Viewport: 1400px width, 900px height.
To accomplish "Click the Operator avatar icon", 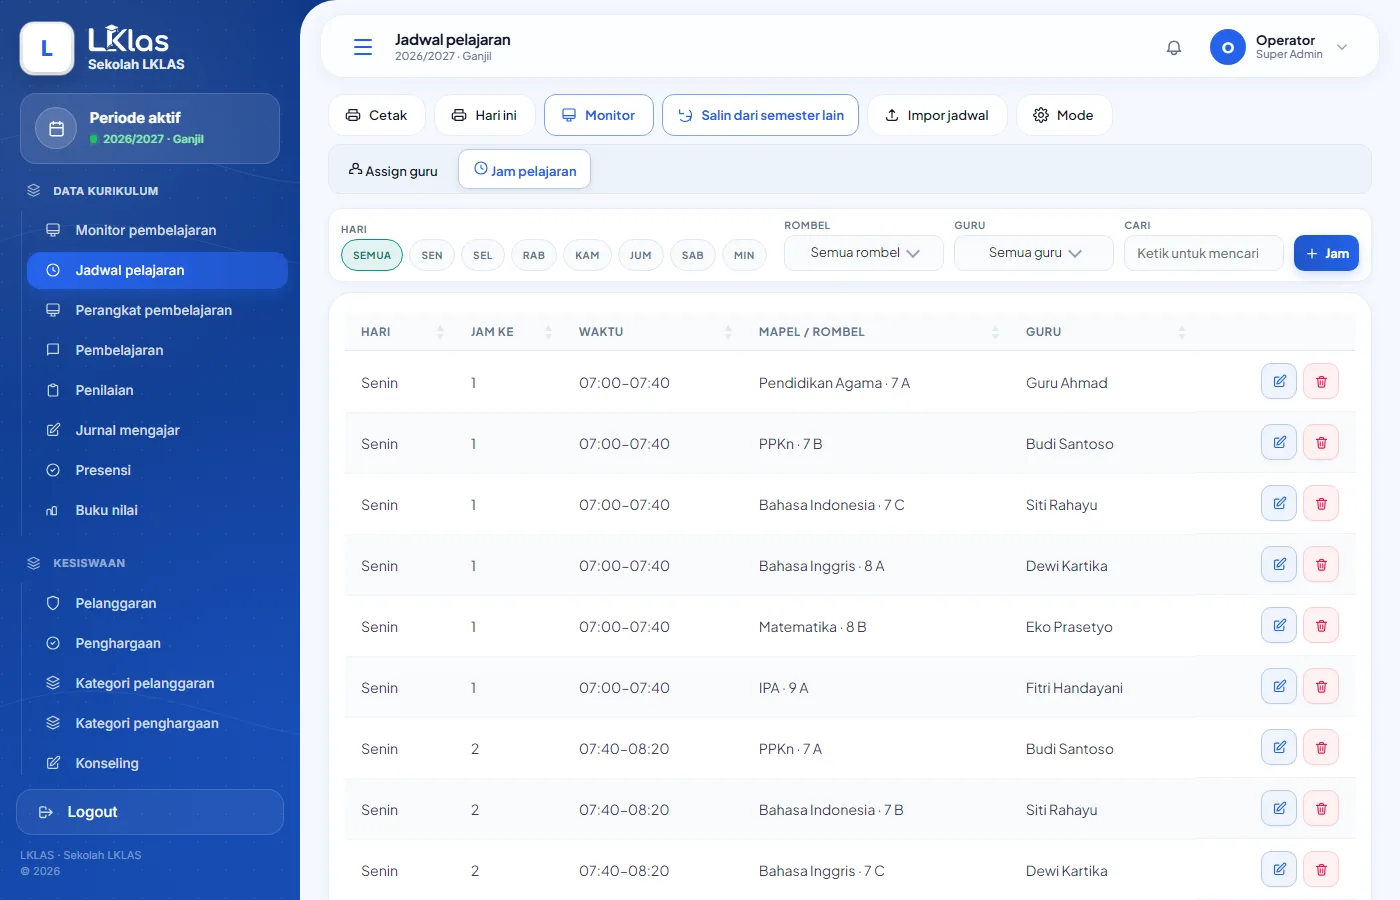I will coord(1227,47).
